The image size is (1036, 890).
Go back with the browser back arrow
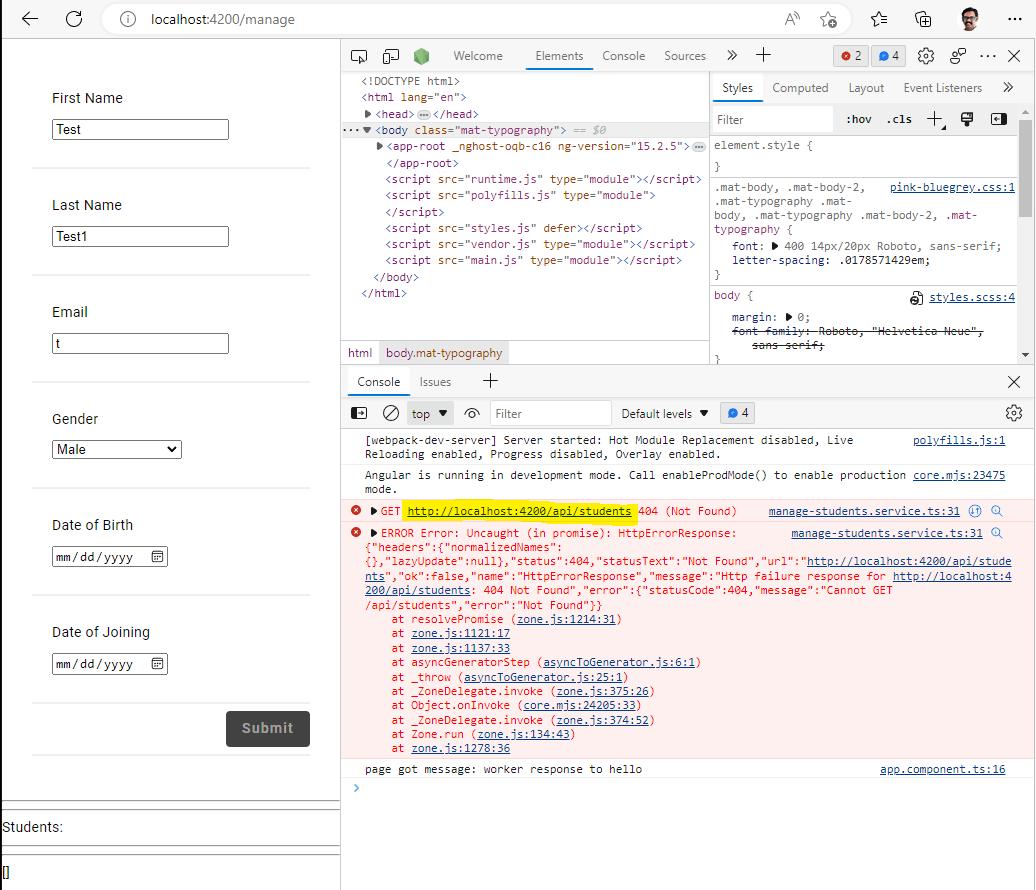click(30, 19)
